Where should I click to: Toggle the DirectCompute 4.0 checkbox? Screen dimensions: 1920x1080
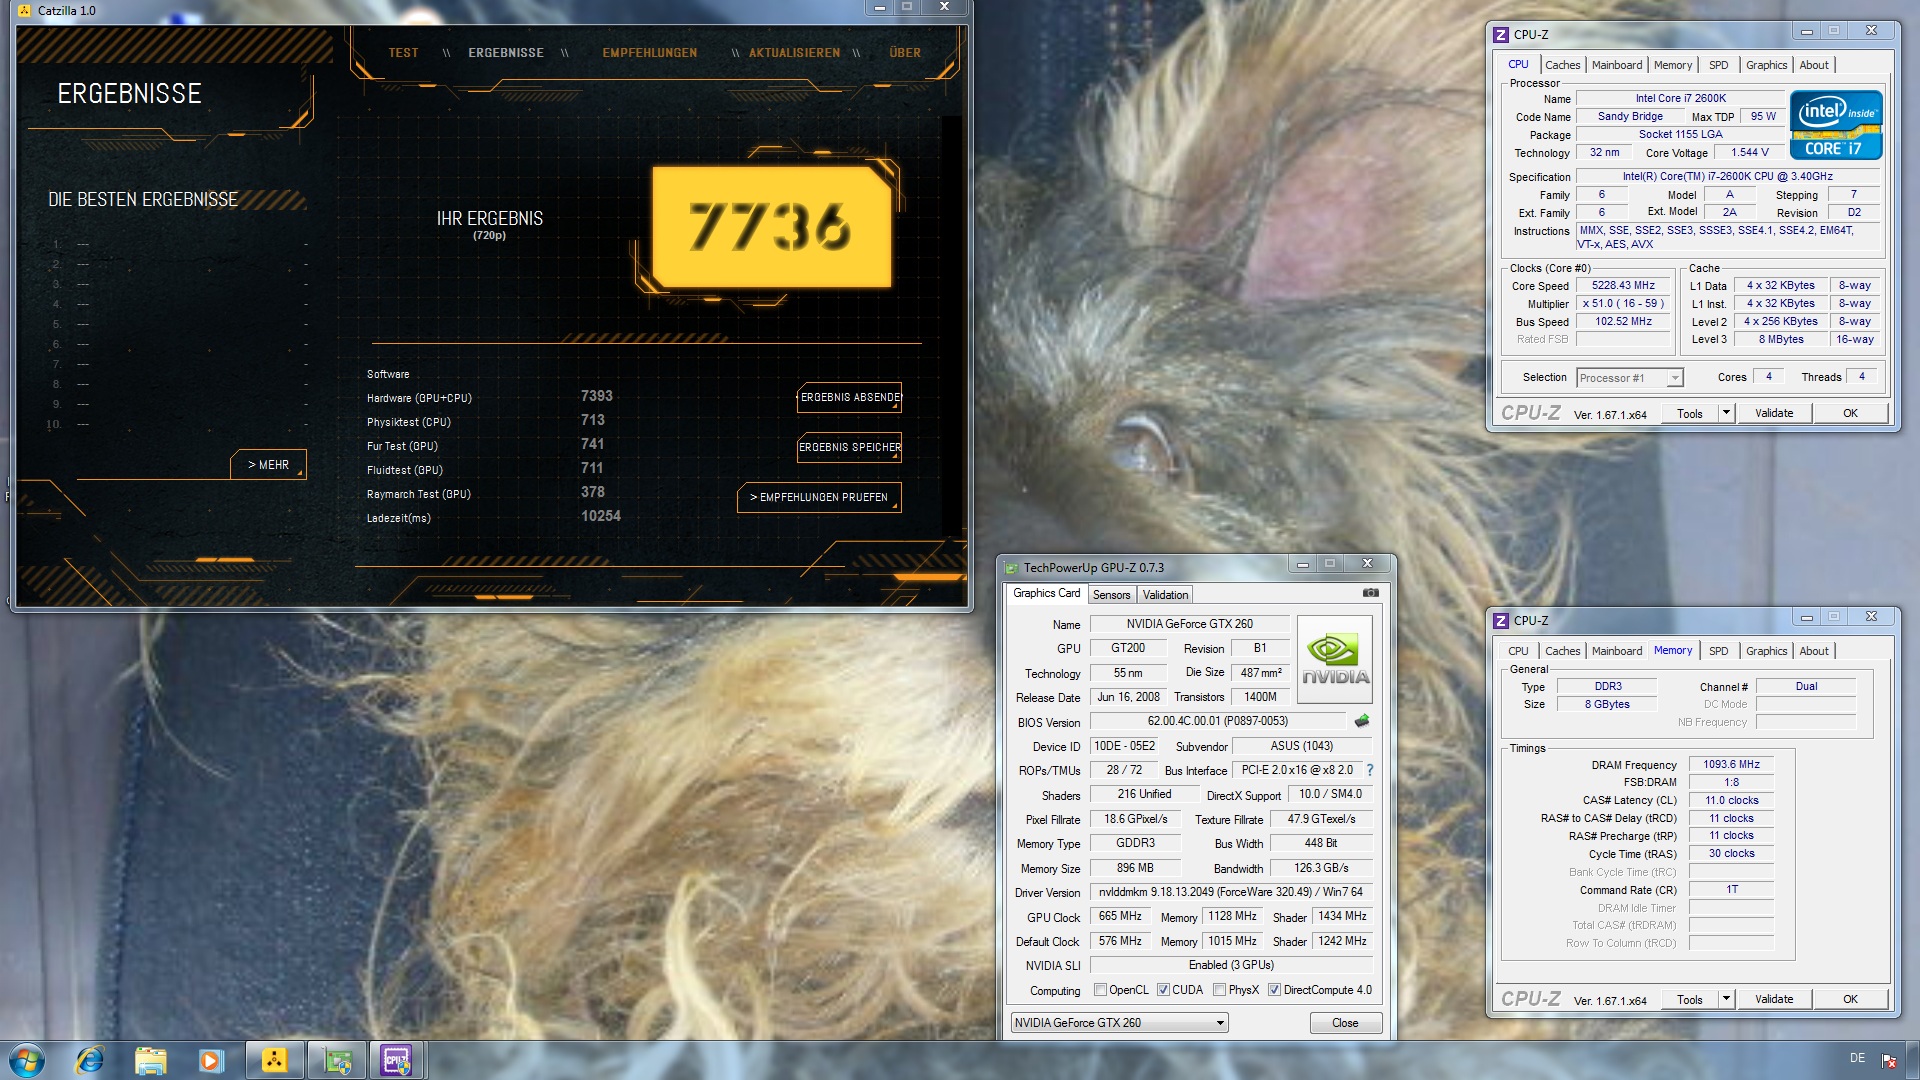pos(1274,990)
